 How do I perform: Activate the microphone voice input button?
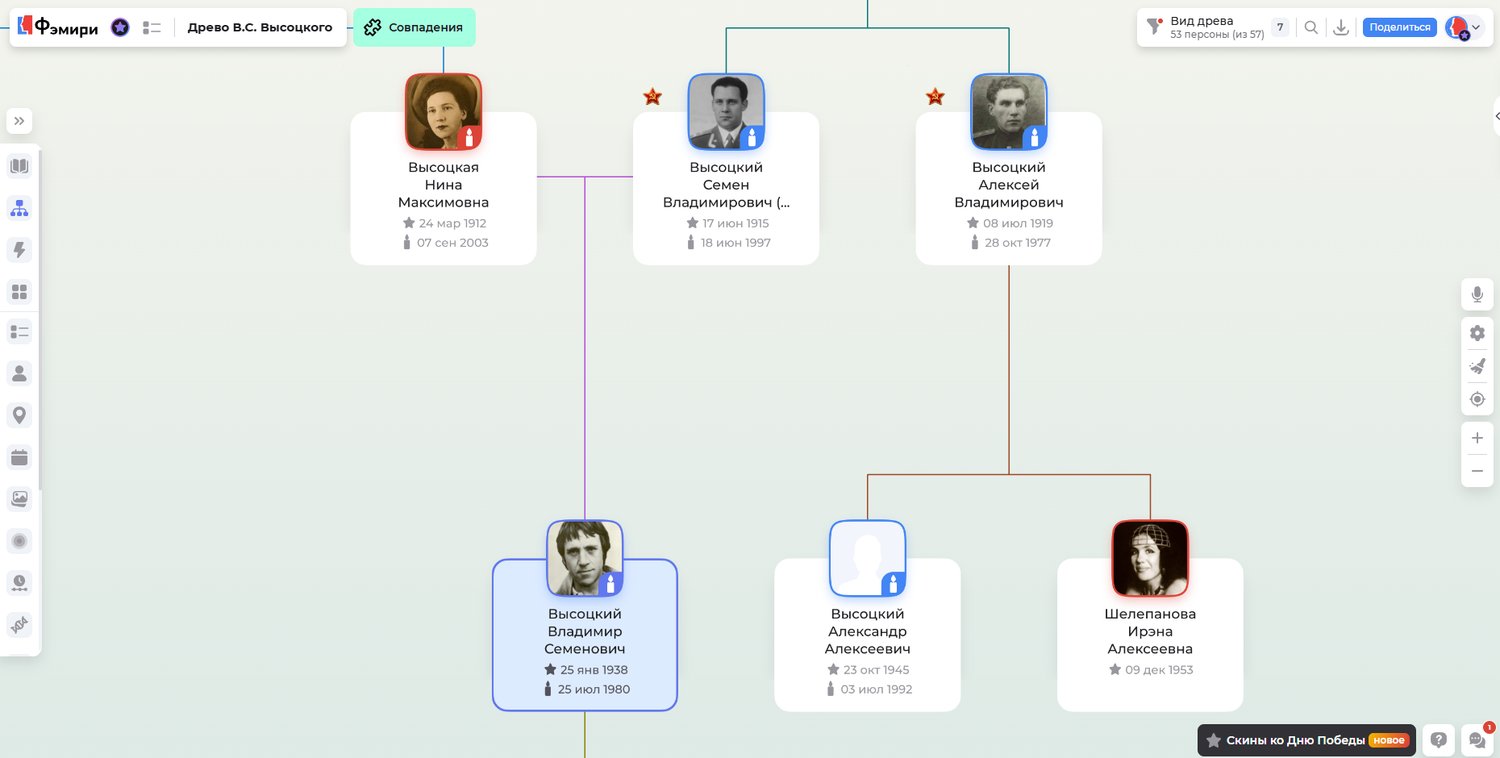[x=1477, y=294]
